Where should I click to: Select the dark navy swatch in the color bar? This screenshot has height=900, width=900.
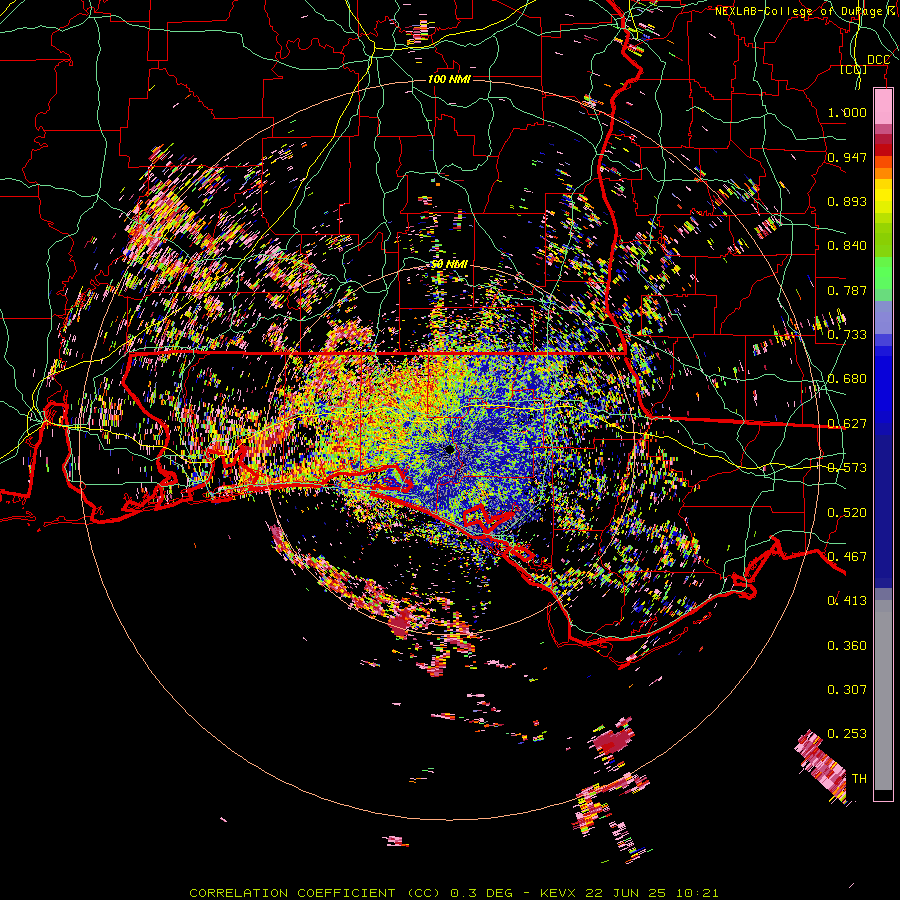click(883, 505)
